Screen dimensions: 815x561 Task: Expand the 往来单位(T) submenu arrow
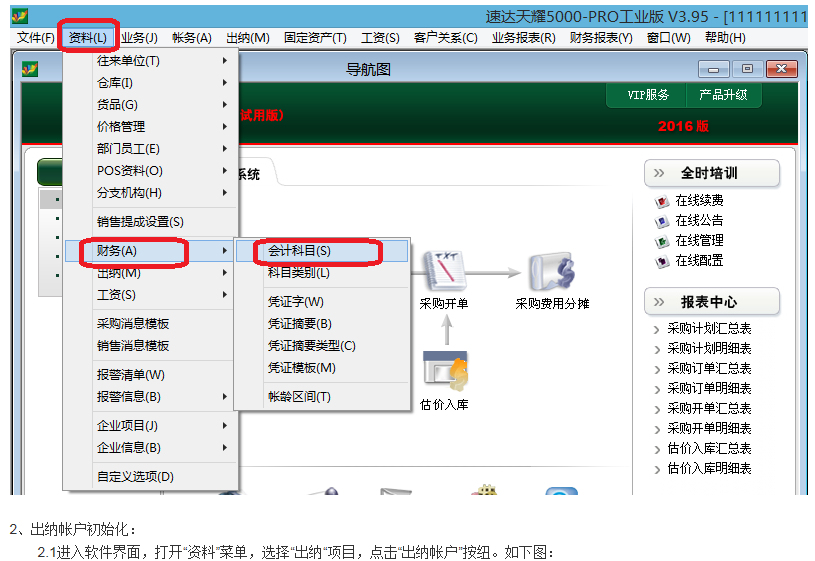(x=225, y=61)
